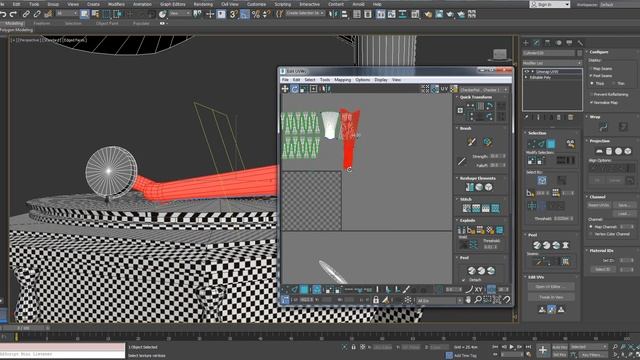The height and width of the screenshot is (360, 640).
Task: Open the Graph Editors menu
Action: pyautogui.click(x=172, y=4)
